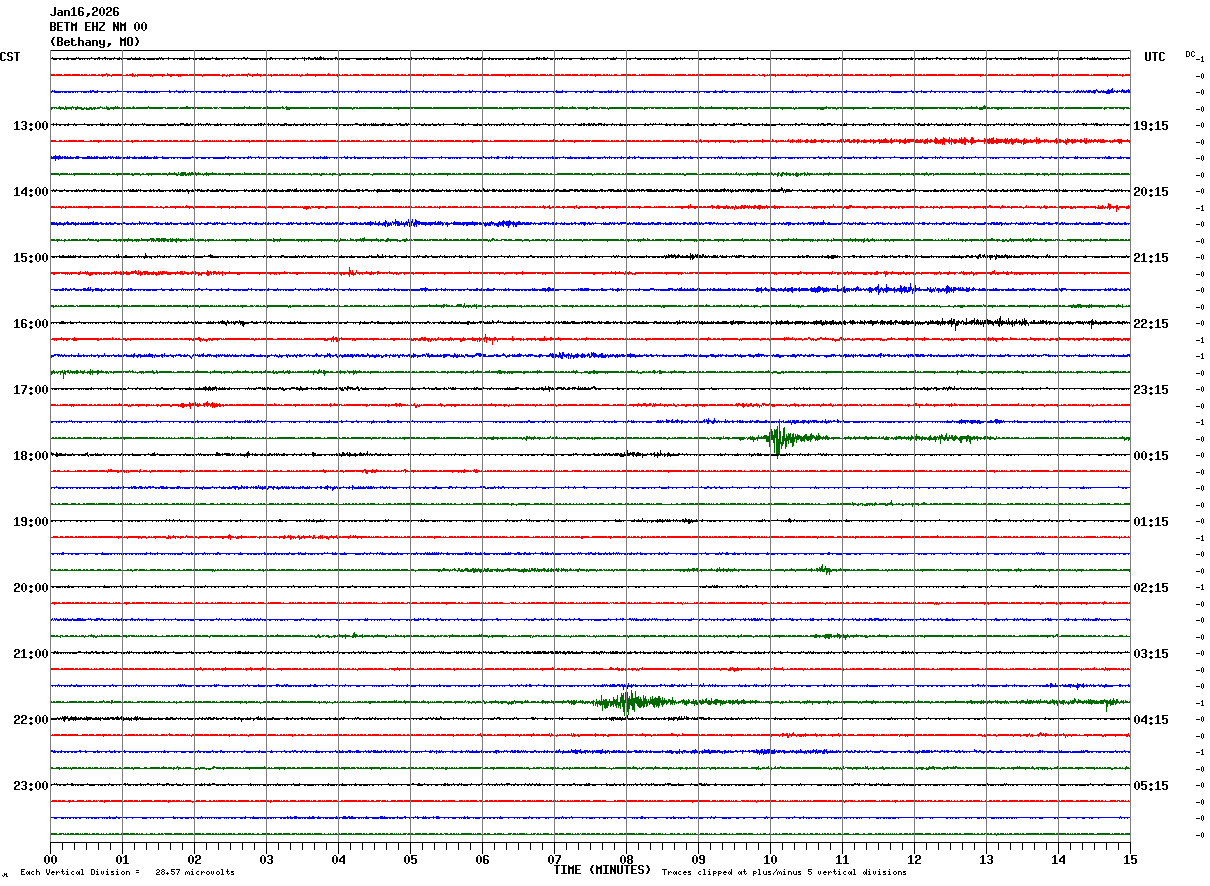The width and height of the screenshot is (1210, 886).
Task: Click the 04:15 UTC time label
Action: tap(1150, 720)
